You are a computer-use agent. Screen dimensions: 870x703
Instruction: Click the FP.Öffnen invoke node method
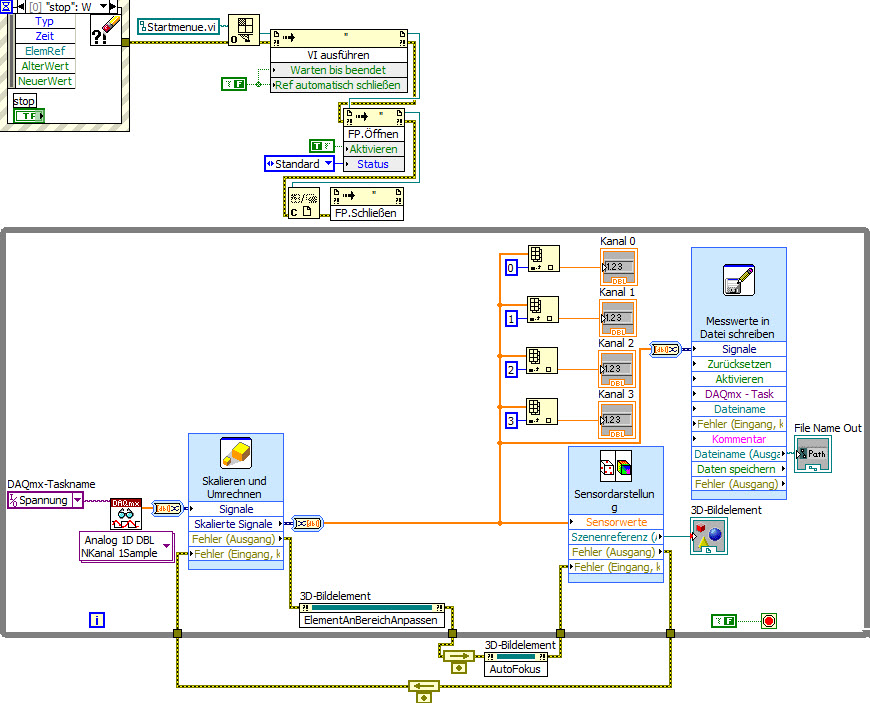[x=373, y=134]
